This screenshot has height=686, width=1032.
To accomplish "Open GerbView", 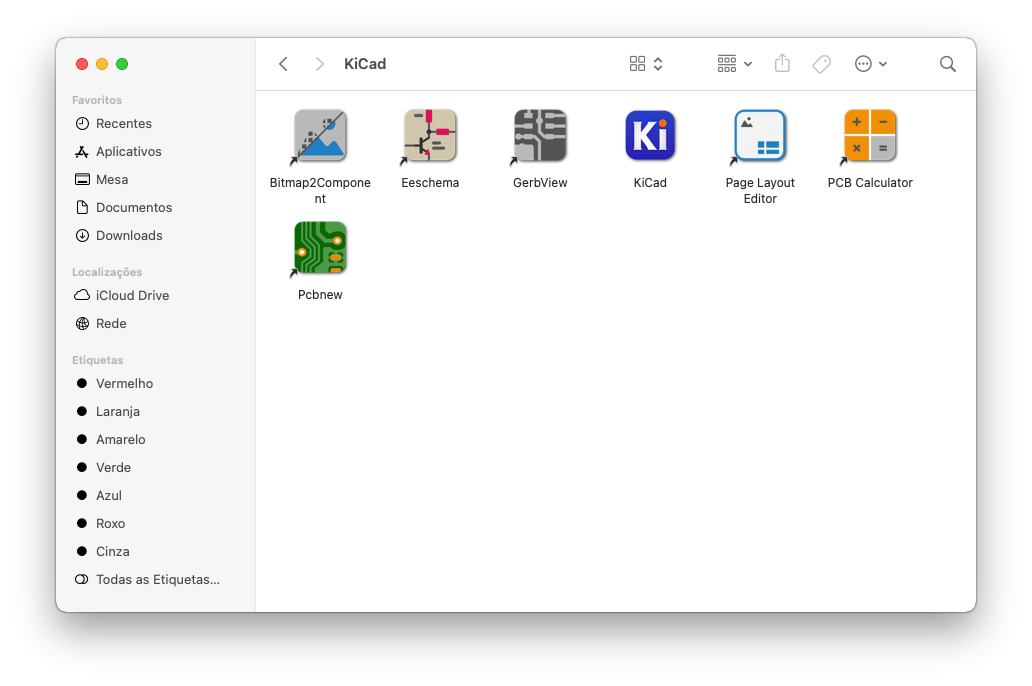I will pyautogui.click(x=540, y=135).
